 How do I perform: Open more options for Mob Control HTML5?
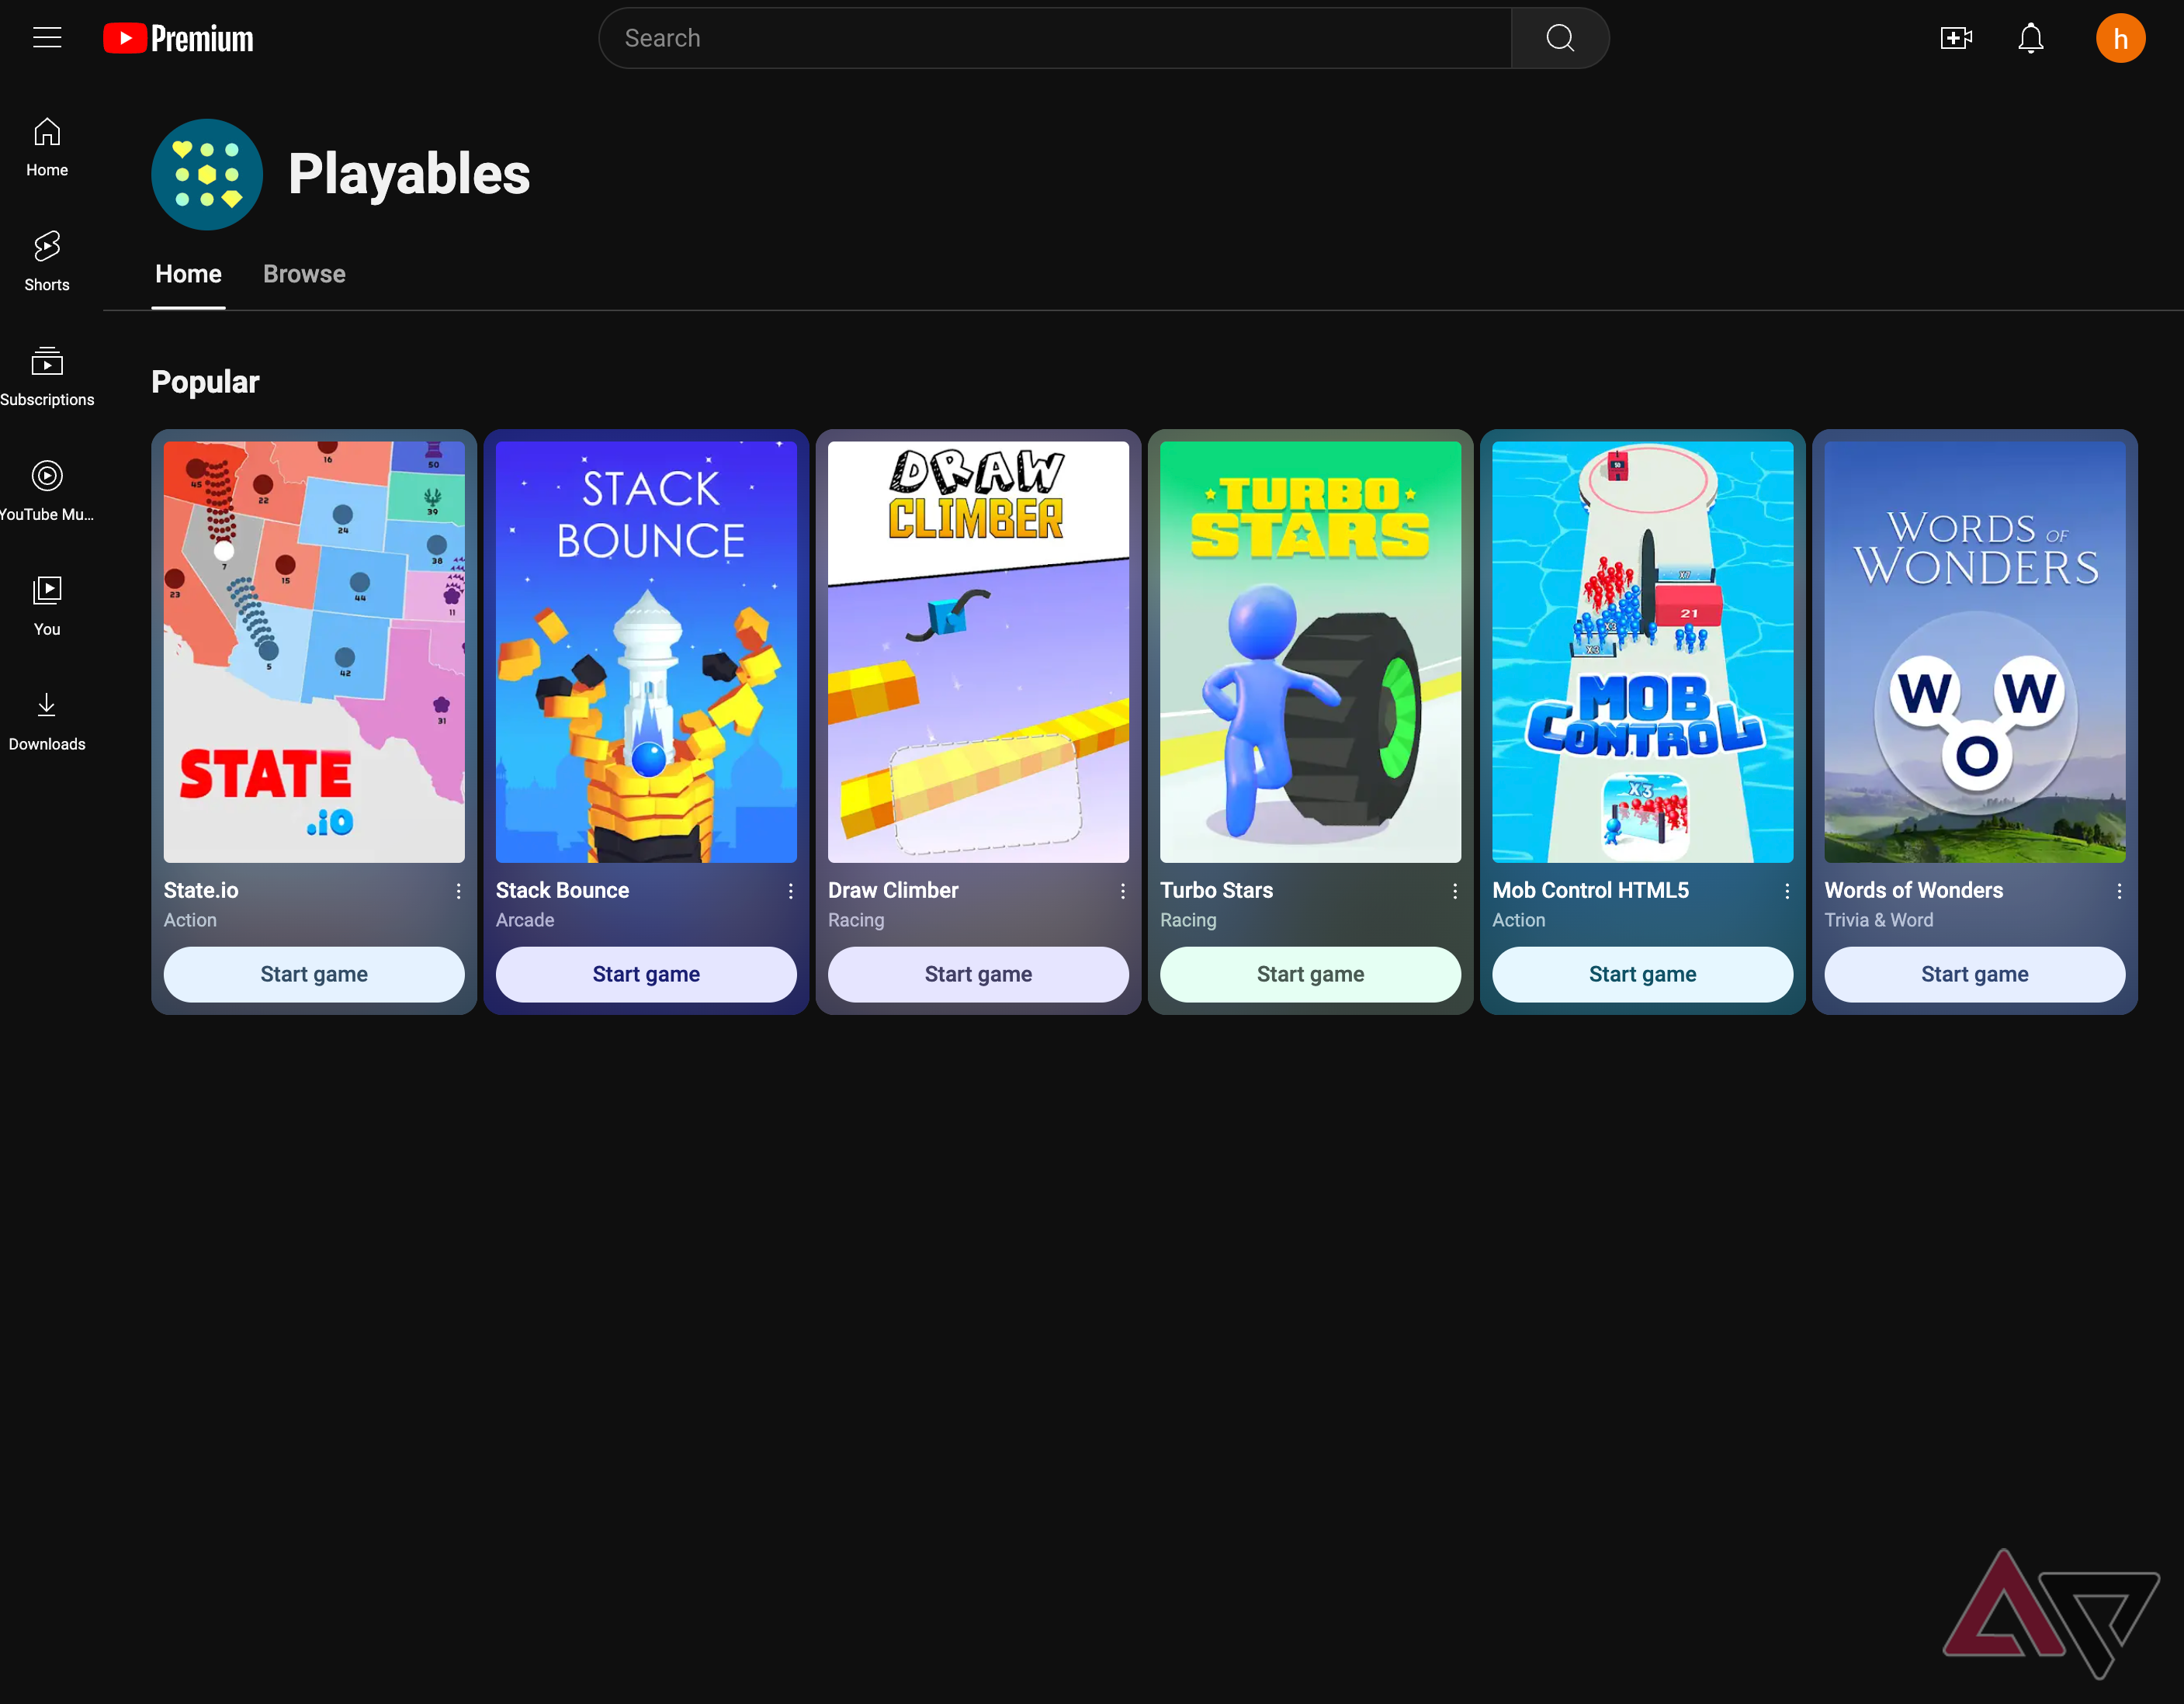(1787, 891)
